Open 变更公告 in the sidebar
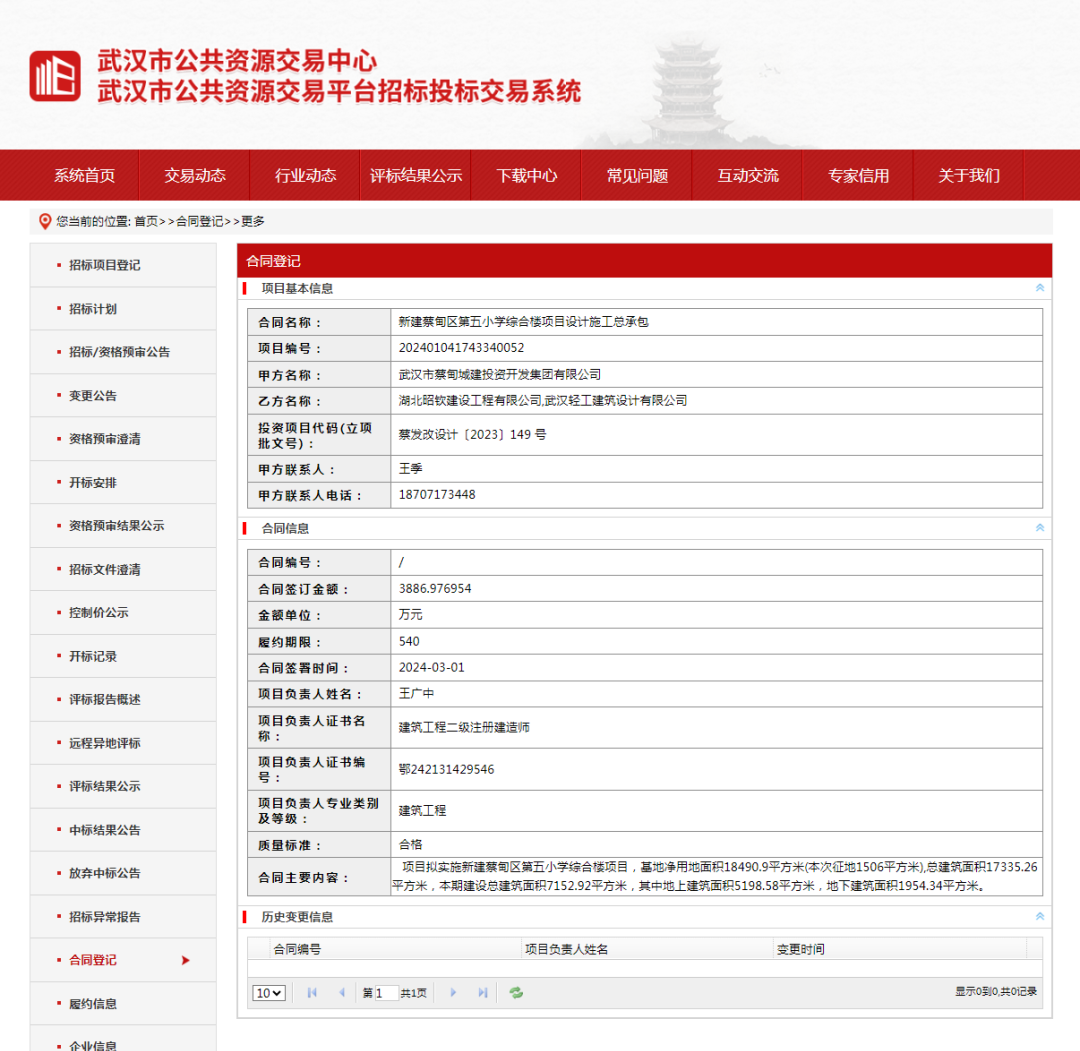 [93, 395]
